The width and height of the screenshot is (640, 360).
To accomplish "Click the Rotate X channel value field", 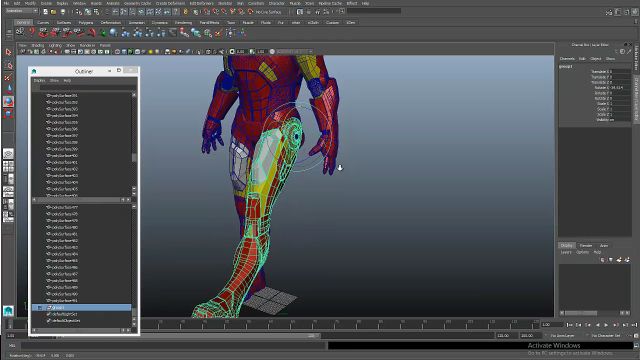I will pos(620,88).
